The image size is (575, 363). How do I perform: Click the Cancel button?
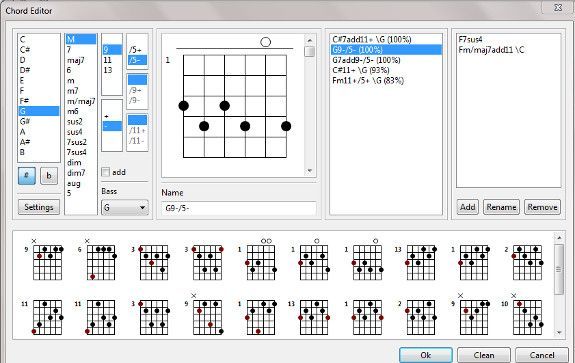tap(542, 355)
